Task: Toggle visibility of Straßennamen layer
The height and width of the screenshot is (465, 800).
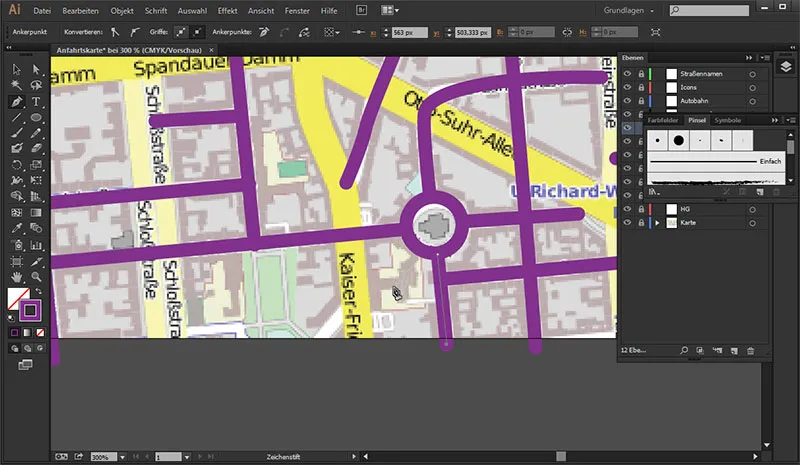Action: [x=627, y=74]
